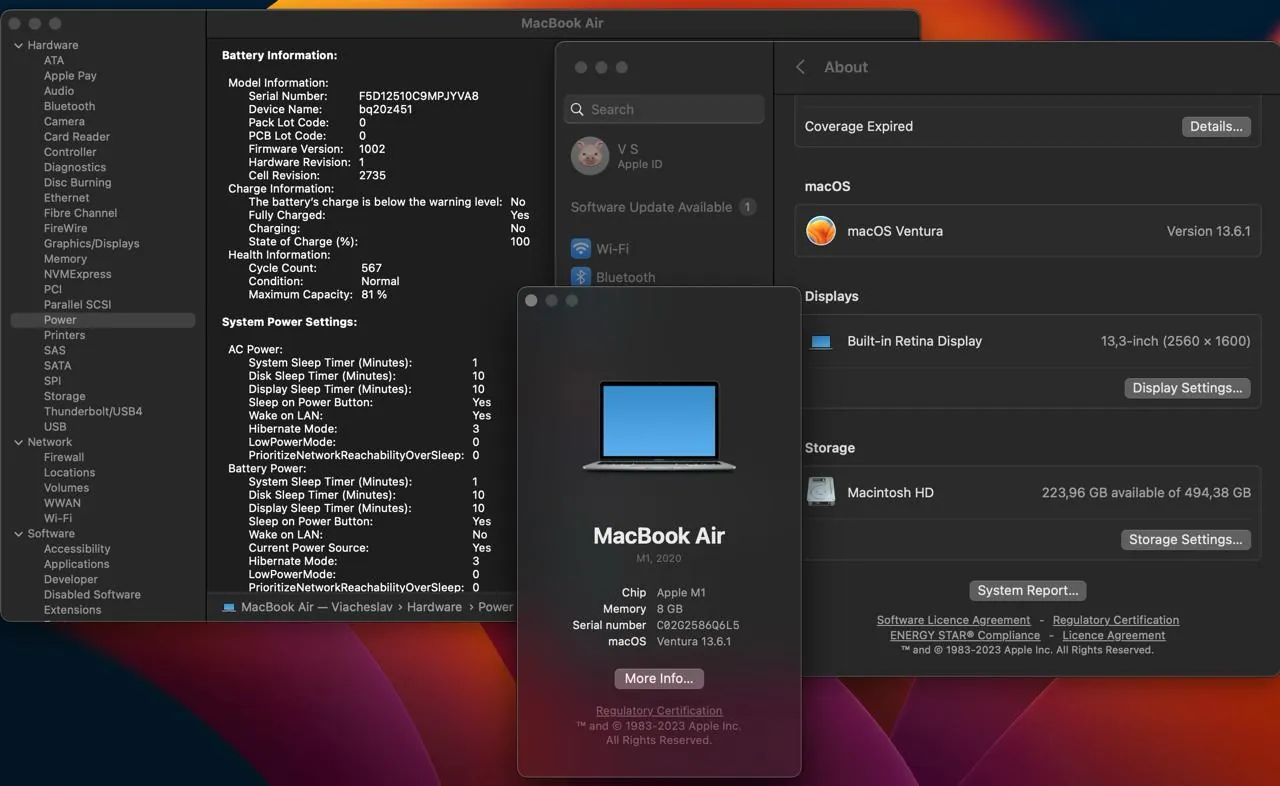Viewport: 1280px width, 786px height.
Task: Select Ethernet in the Hardware list
Action: 67,198
